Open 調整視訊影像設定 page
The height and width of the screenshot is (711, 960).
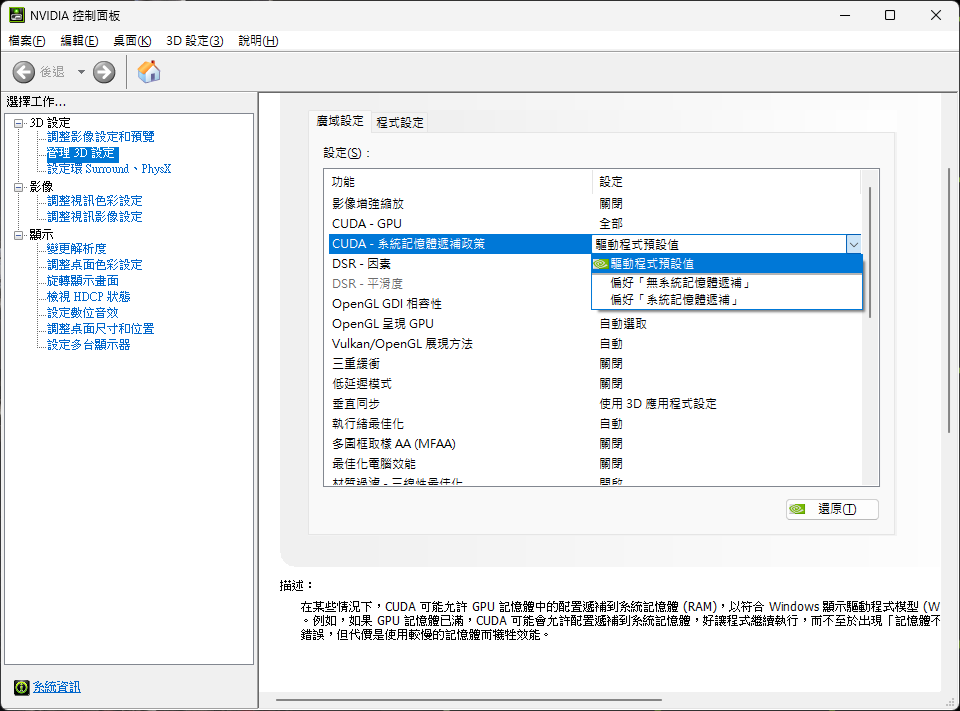pyautogui.click(x=95, y=217)
